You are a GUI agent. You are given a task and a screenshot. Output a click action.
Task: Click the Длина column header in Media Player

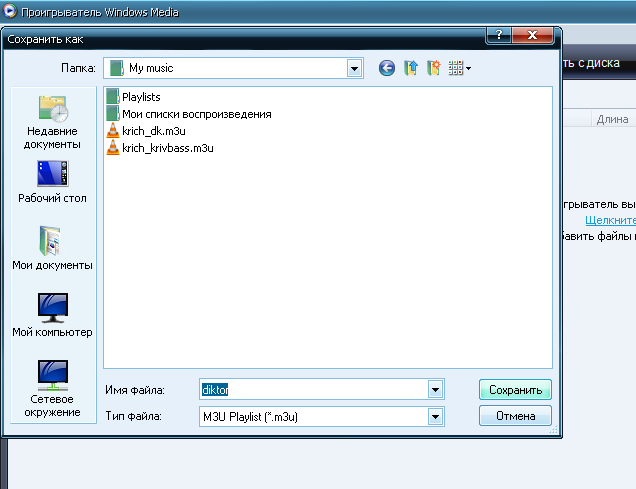click(612, 119)
